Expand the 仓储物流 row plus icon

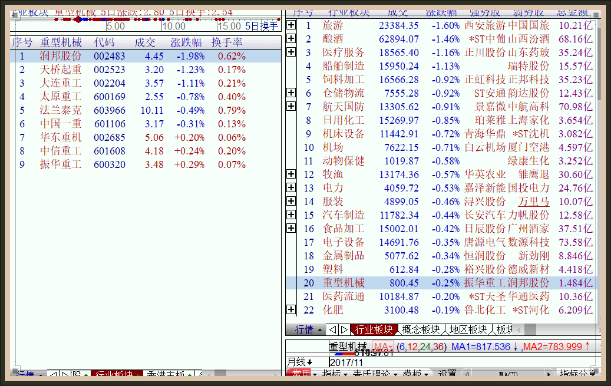(x=291, y=93)
